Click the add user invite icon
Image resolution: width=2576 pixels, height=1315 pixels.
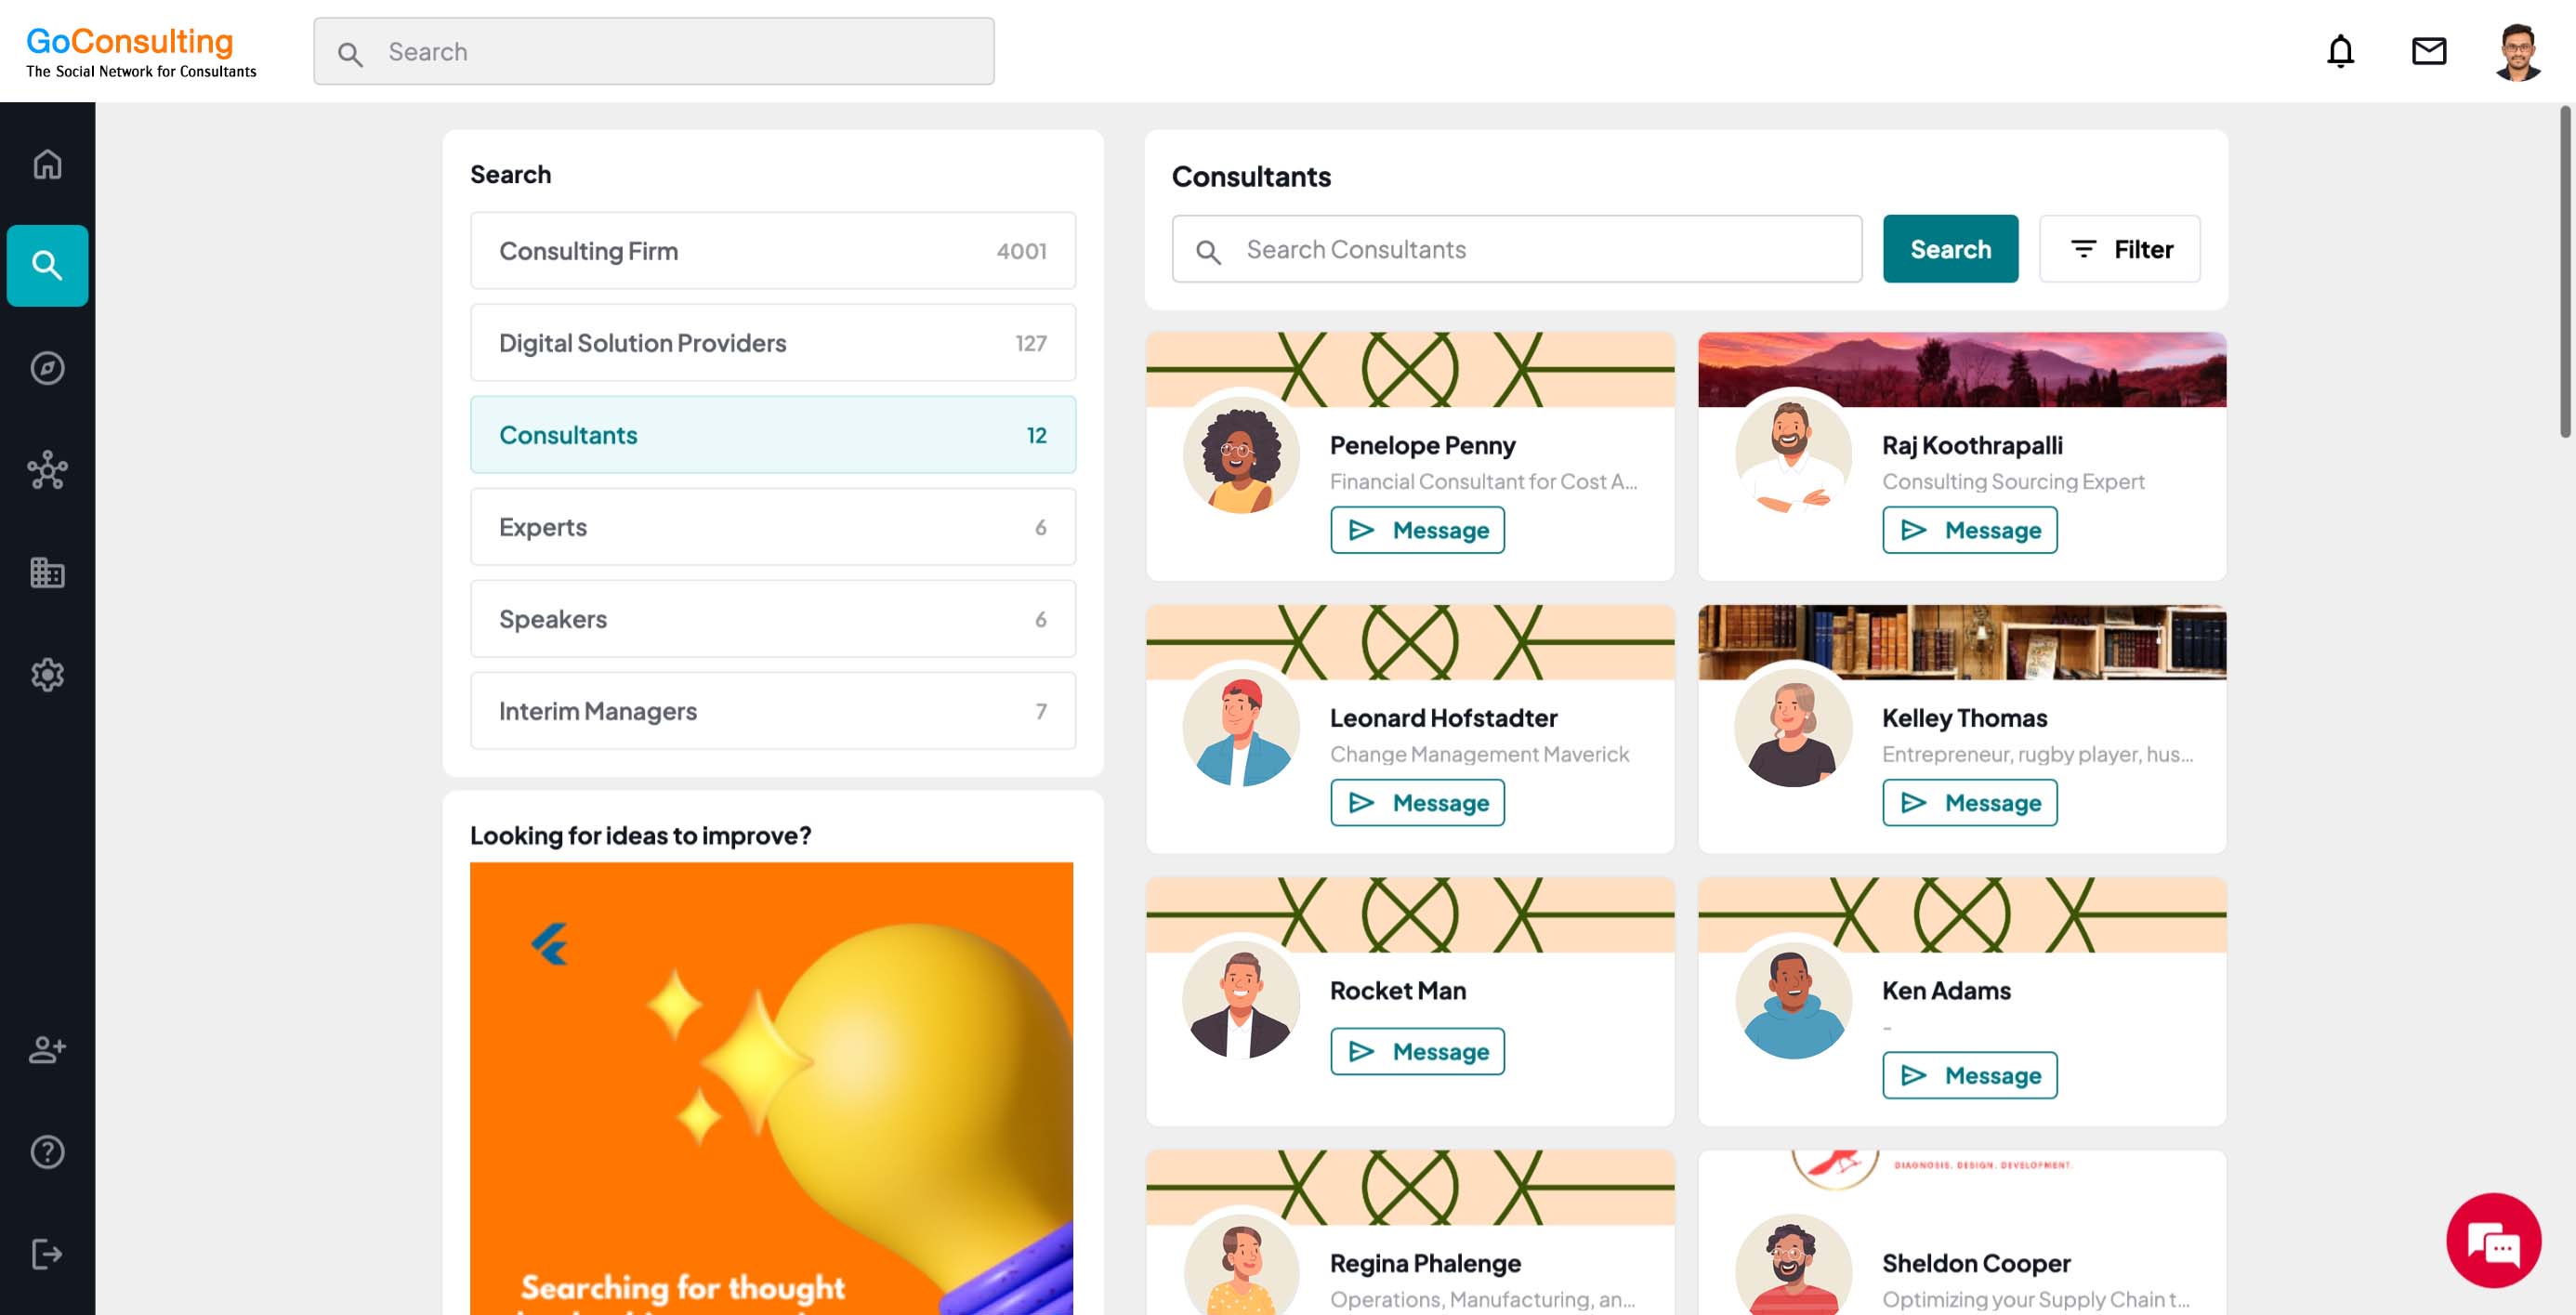click(x=47, y=1049)
